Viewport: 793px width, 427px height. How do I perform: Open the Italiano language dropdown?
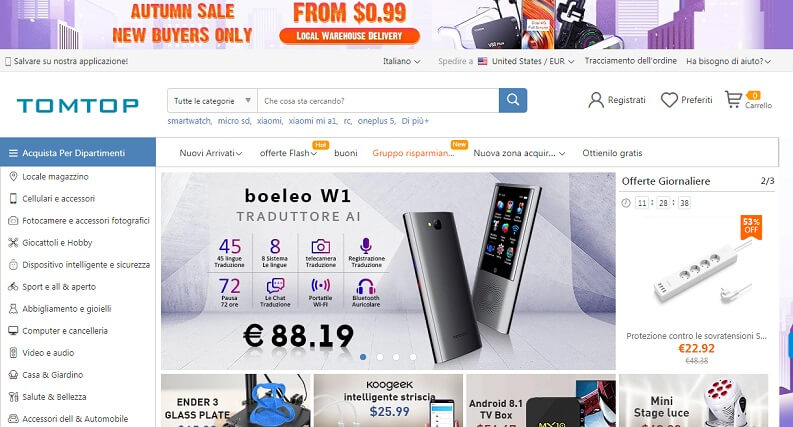point(402,61)
